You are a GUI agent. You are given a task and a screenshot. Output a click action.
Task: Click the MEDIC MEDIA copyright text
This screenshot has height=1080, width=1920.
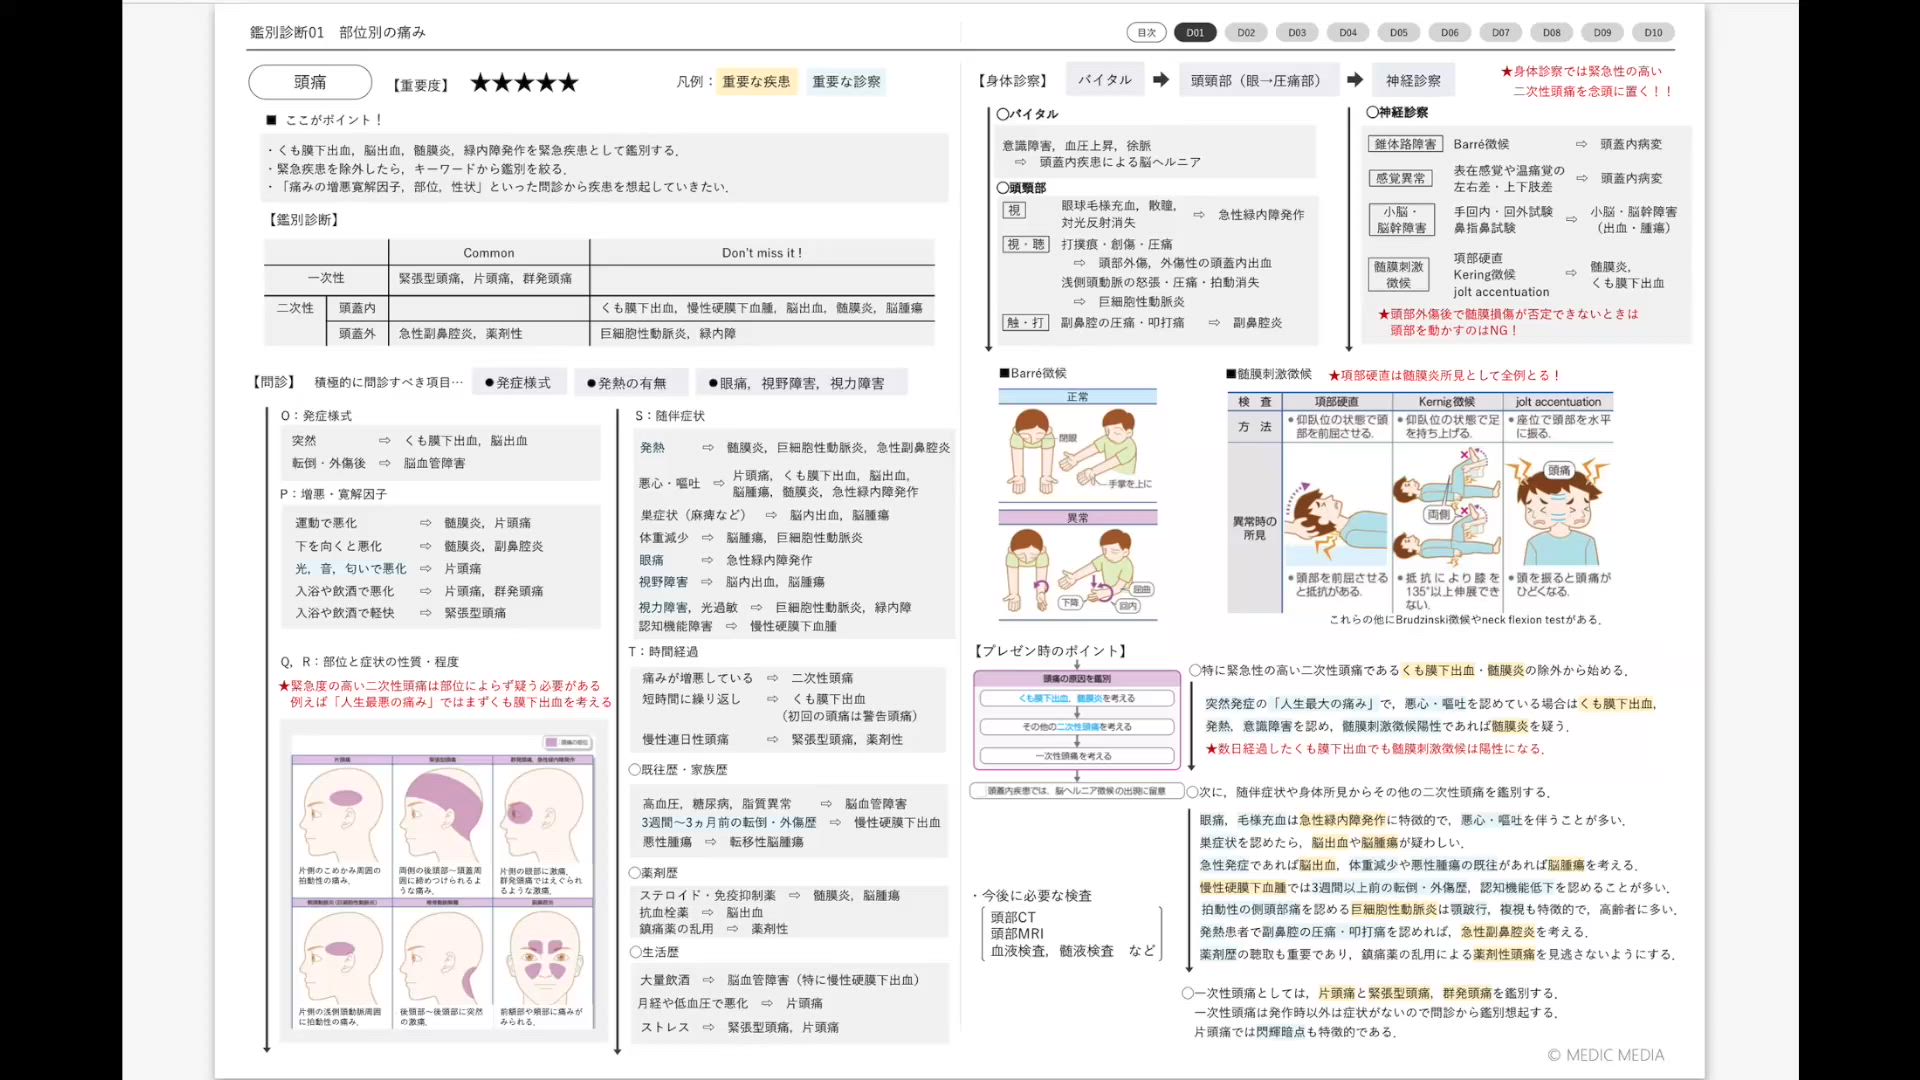[x=1605, y=1055]
